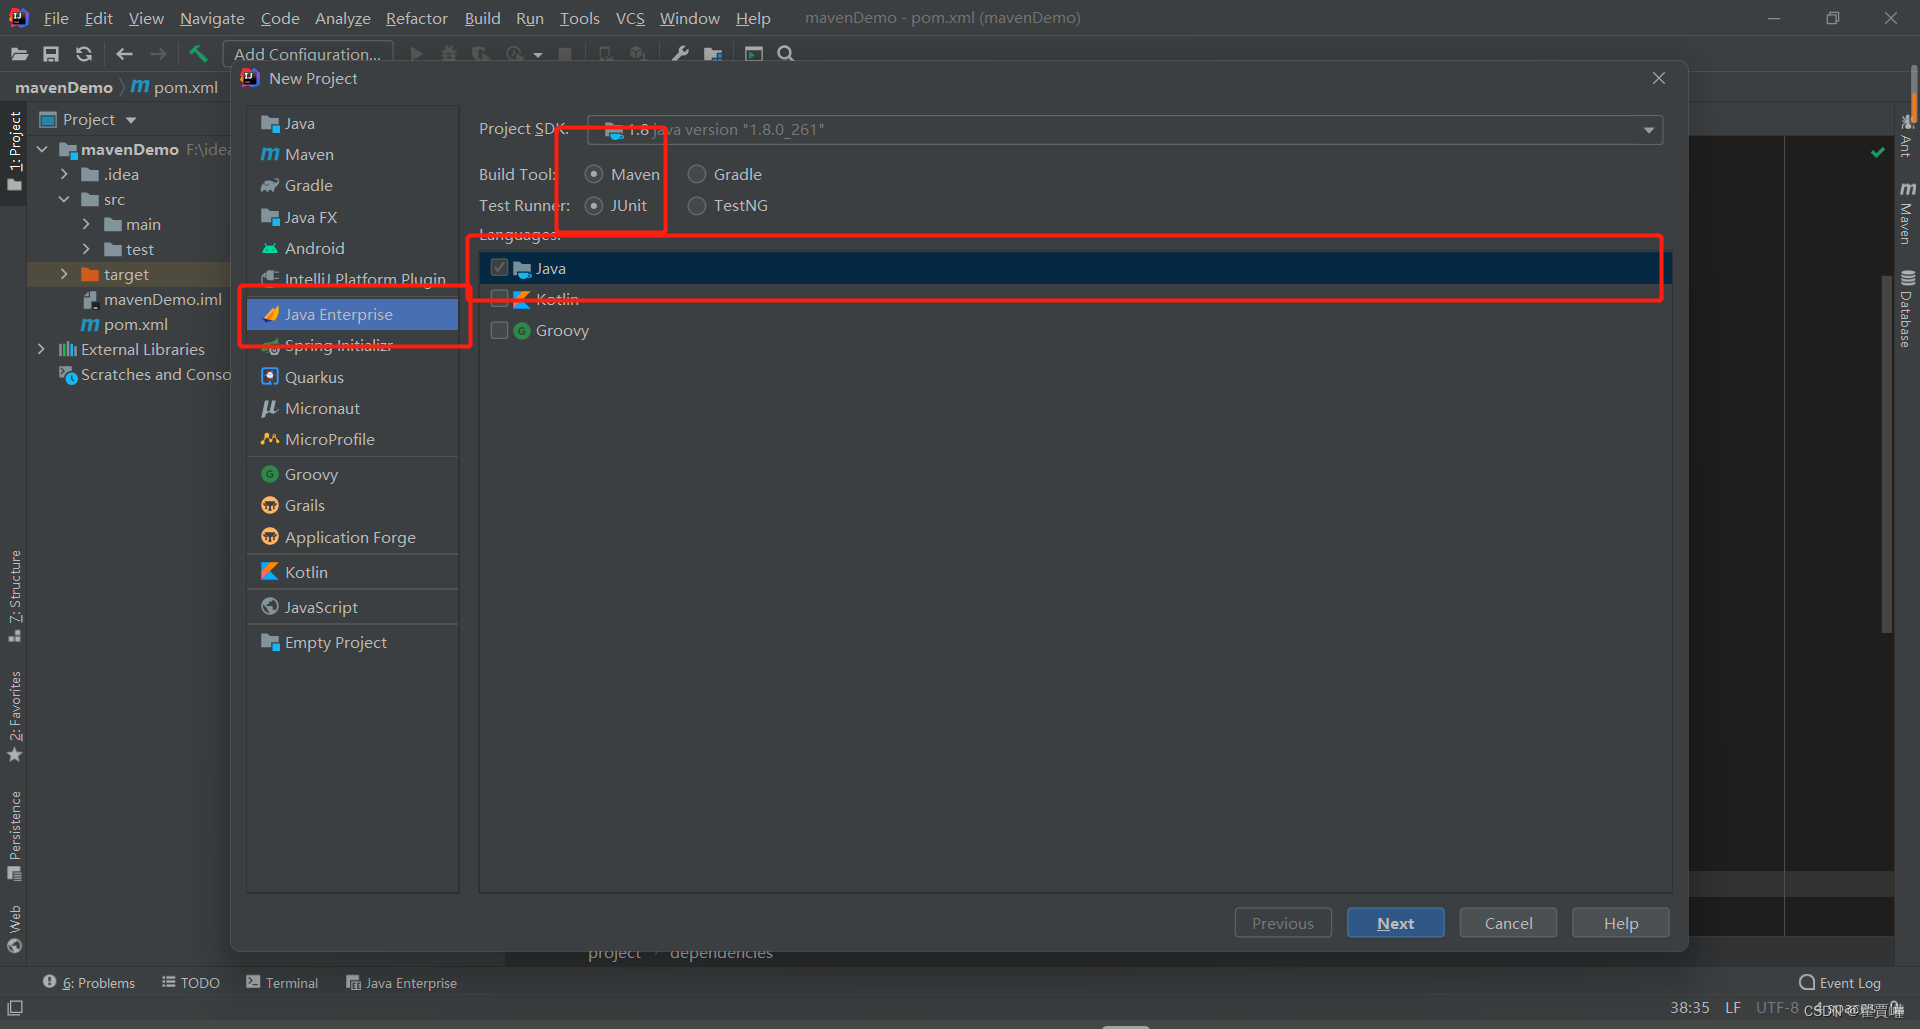Select mavenDemo.iml file in tree
This screenshot has height=1029, width=1920.
pos(152,299)
